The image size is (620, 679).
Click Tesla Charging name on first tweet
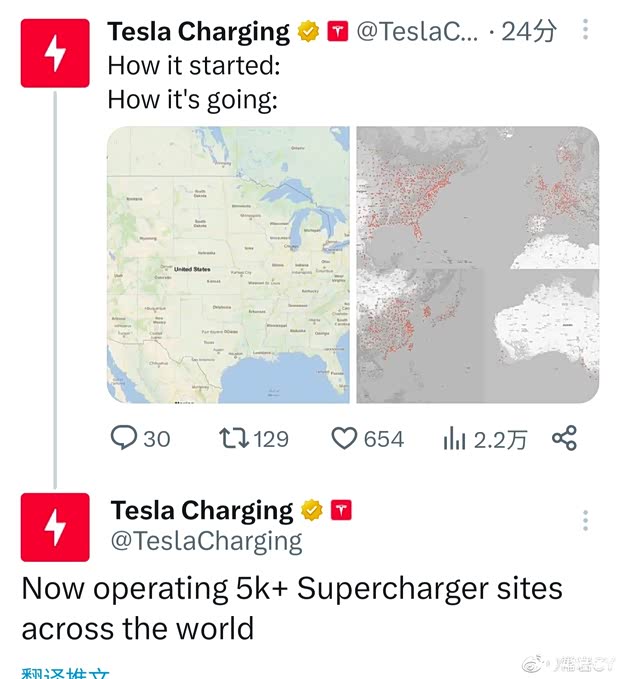(x=198, y=32)
